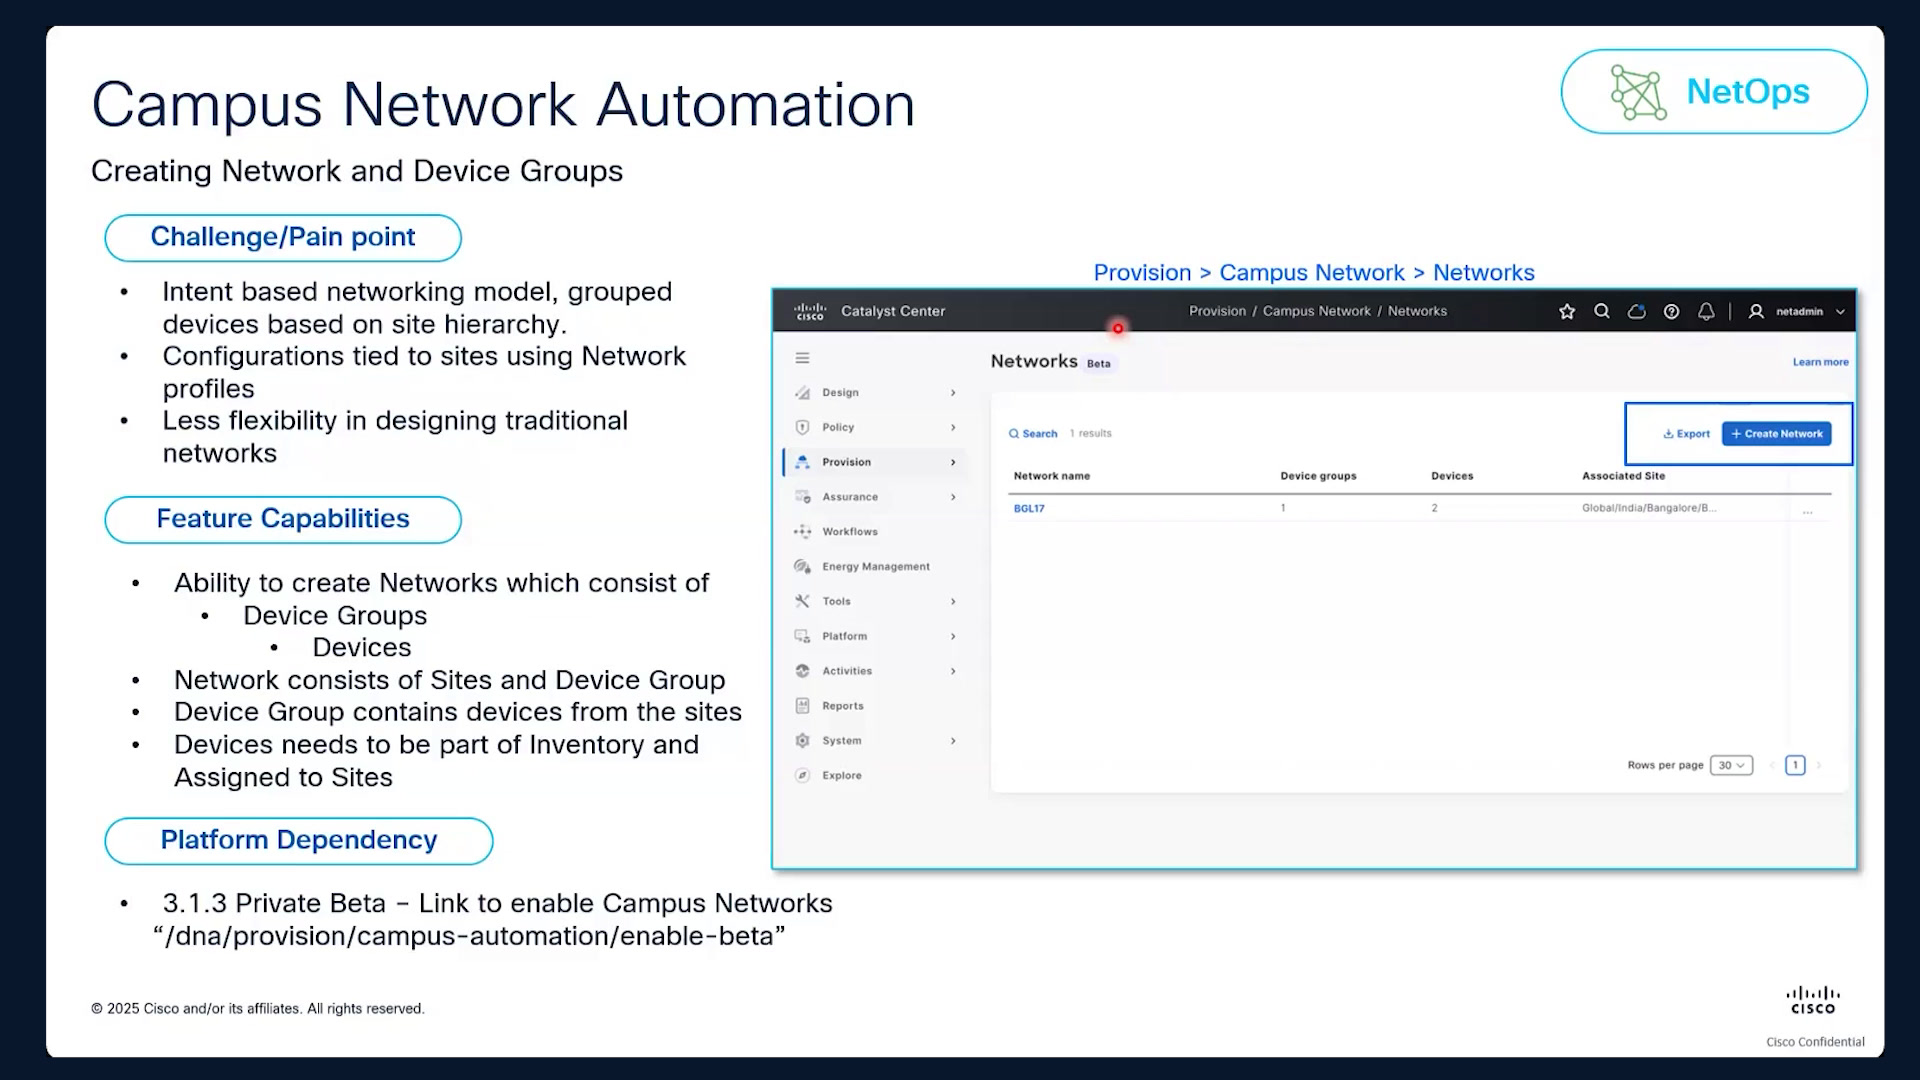The image size is (1920, 1080).
Task: Click the Reports icon in the sidebar
Action: (x=802, y=706)
